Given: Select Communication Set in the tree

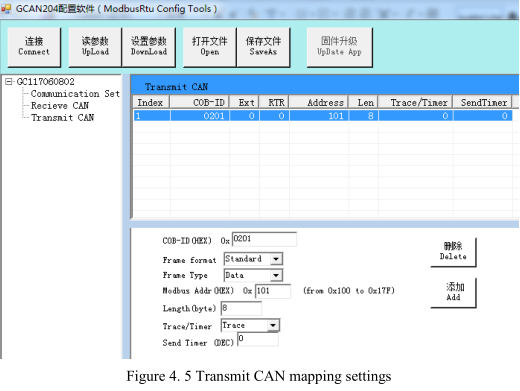Looking at the screenshot, I should click(x=75, y=94).
